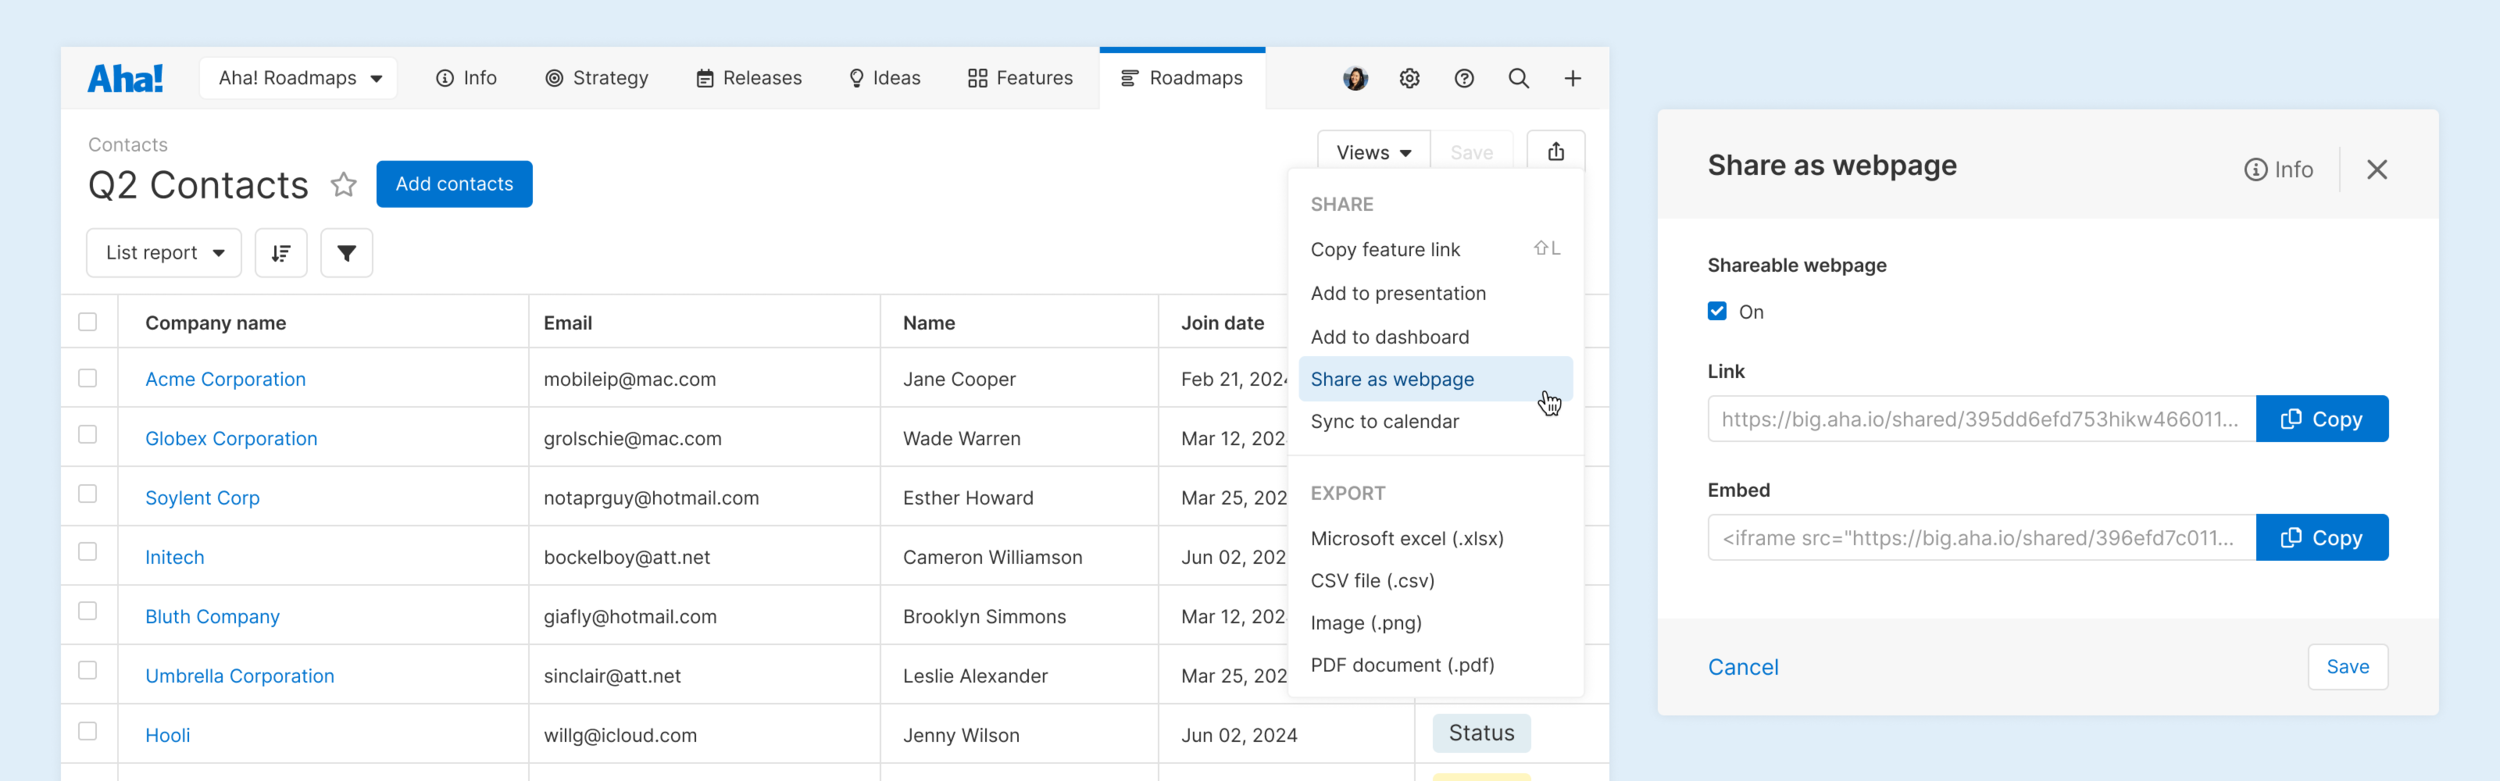Open Hooli company link
The image size is (2500, 781).
pyautogui.click(x=167, y=735)
